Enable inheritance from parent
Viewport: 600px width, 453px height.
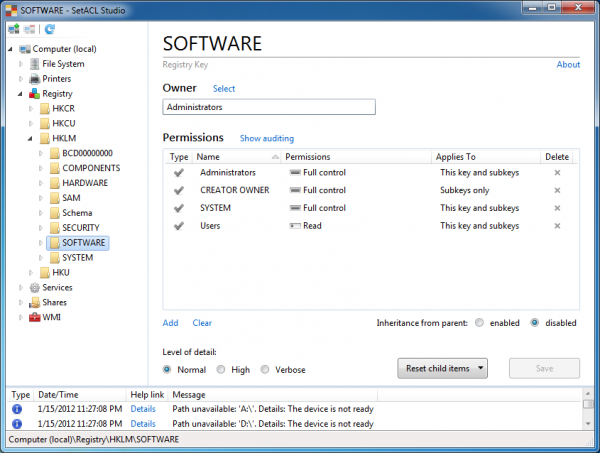(479, 323)
